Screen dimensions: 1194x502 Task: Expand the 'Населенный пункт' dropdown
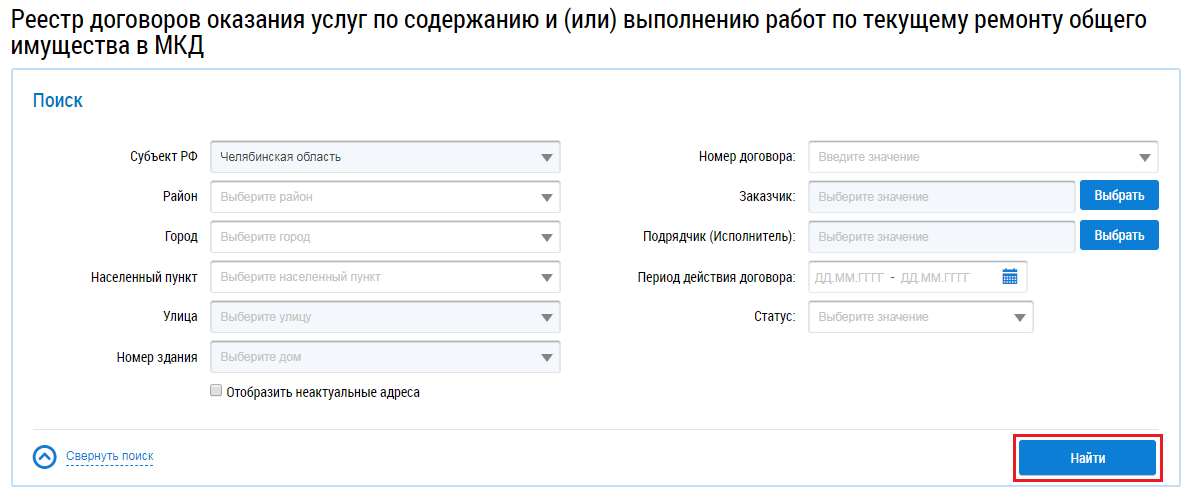(x=546, y=277)
